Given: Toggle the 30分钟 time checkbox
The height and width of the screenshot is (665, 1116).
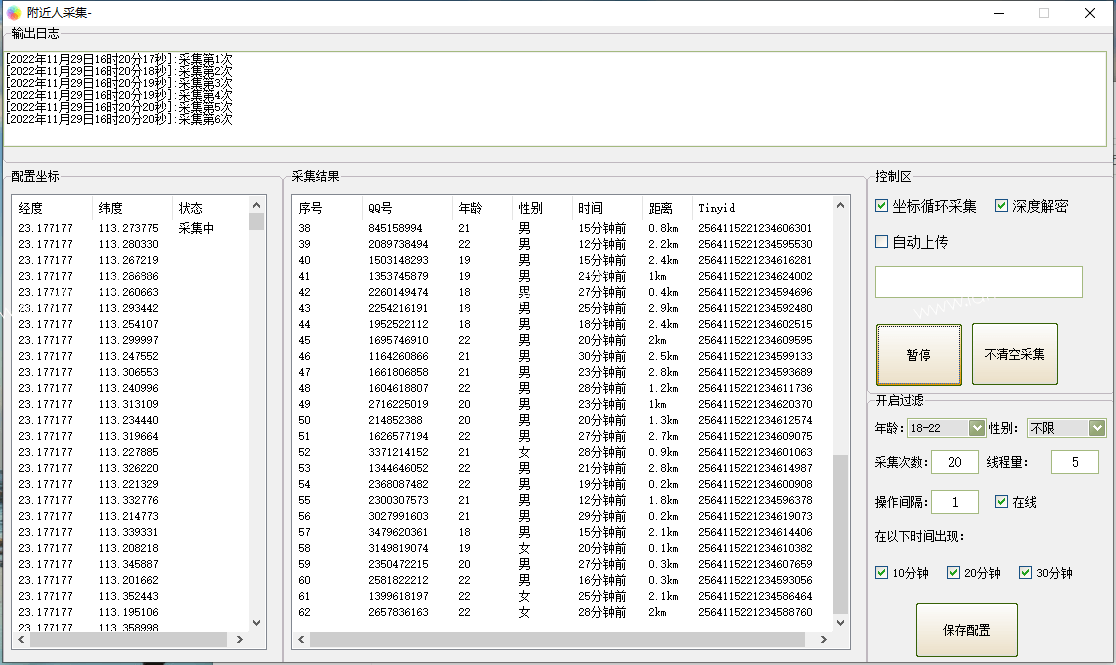Looking at the screenshot, I should tap(1025, 572).
